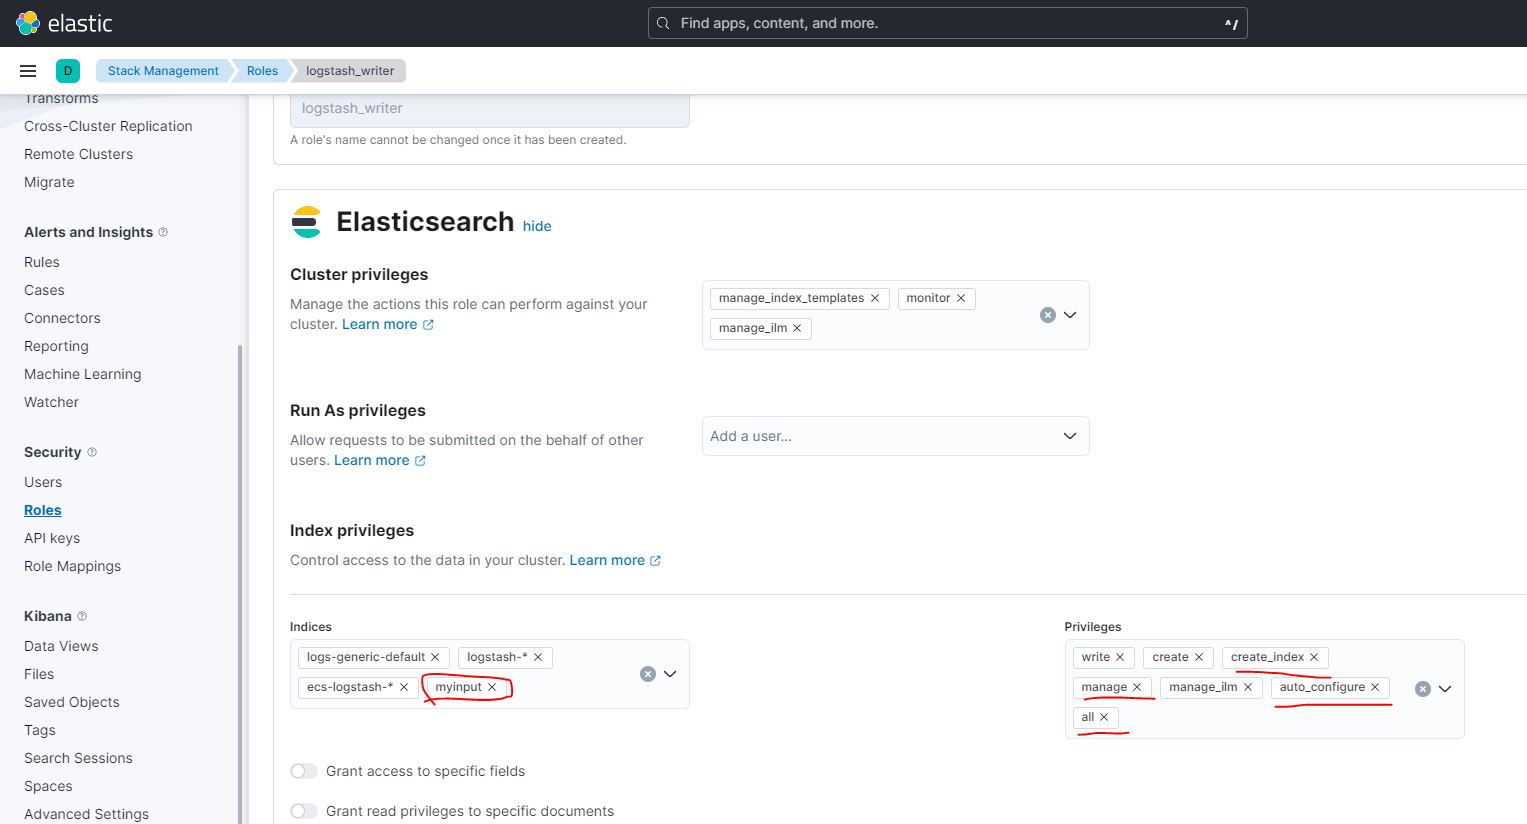
Task: Remove auto_configure privilege tag
Action: tap(1375, 687)
